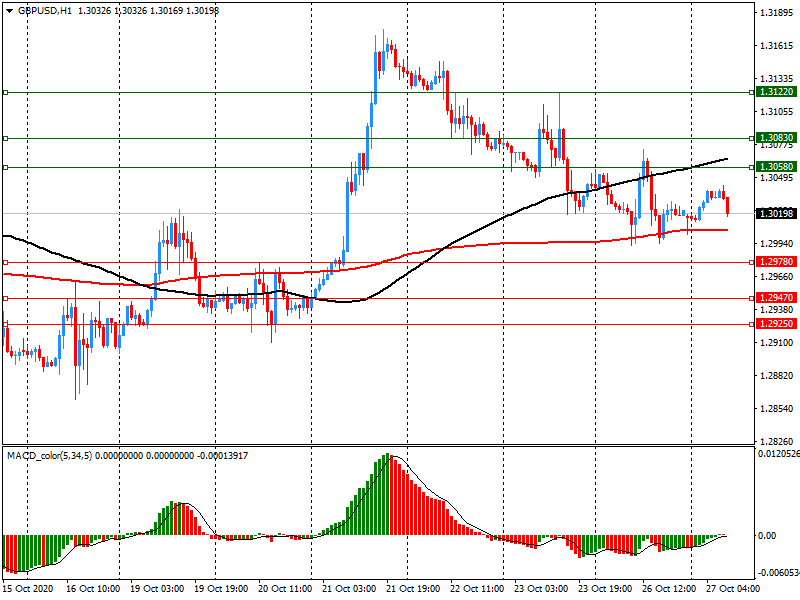Select the 1.31220 green price tag
The image size is (800, 600).
coord(776,92)
